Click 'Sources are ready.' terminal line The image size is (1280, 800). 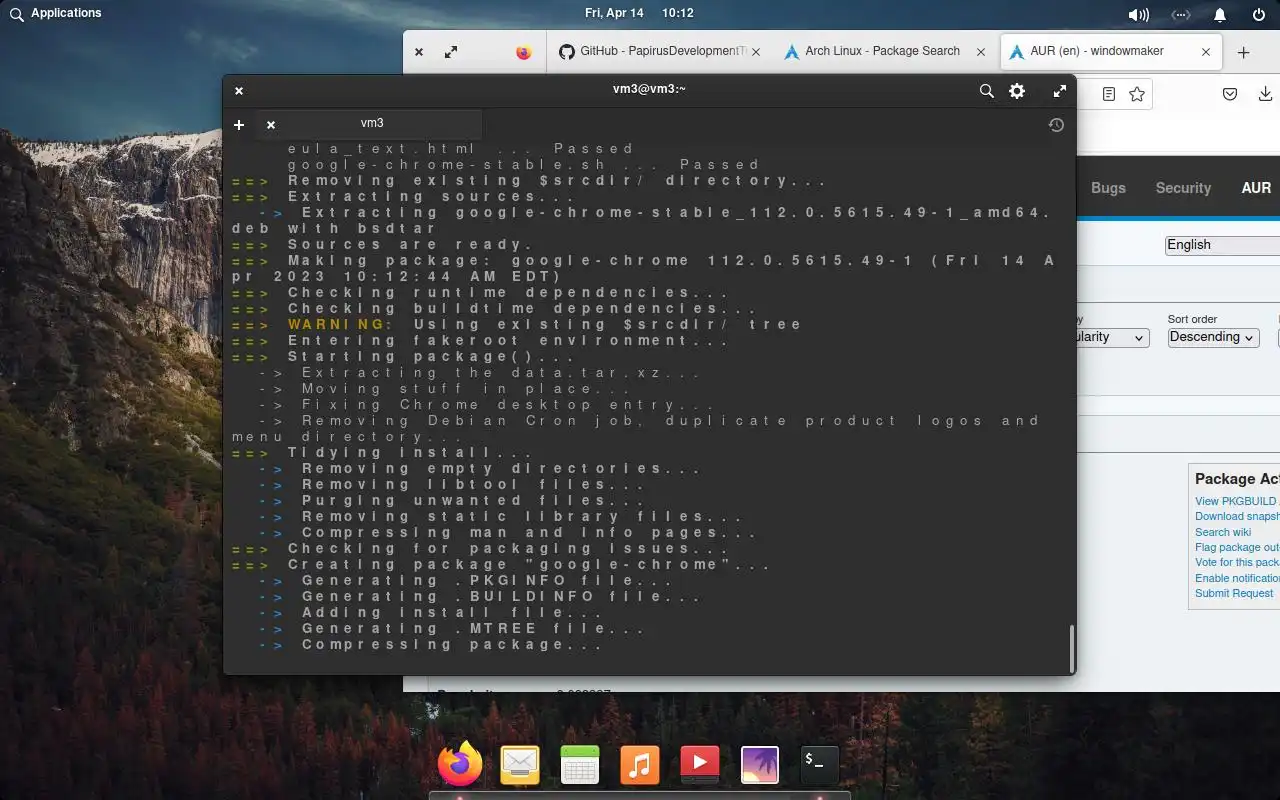coord(411,245)
